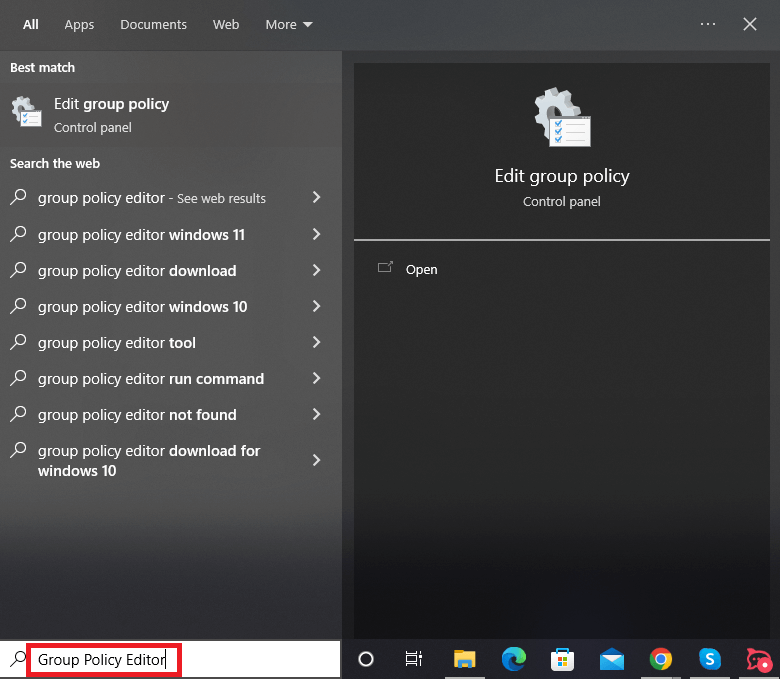Expand arrow for 'group policy editor windows 11'
Viewport: 780px width, 679px height.
tap(316, 234)
